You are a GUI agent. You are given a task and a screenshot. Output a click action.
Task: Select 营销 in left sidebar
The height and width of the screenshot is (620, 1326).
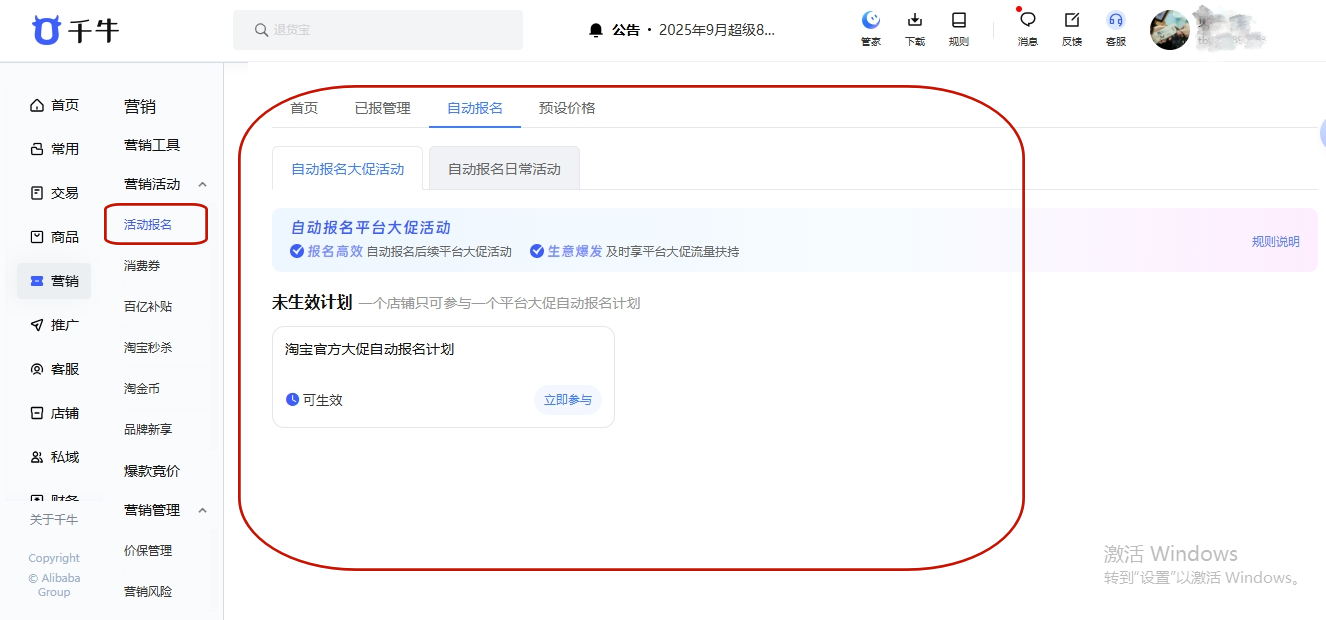click(54, 281)
